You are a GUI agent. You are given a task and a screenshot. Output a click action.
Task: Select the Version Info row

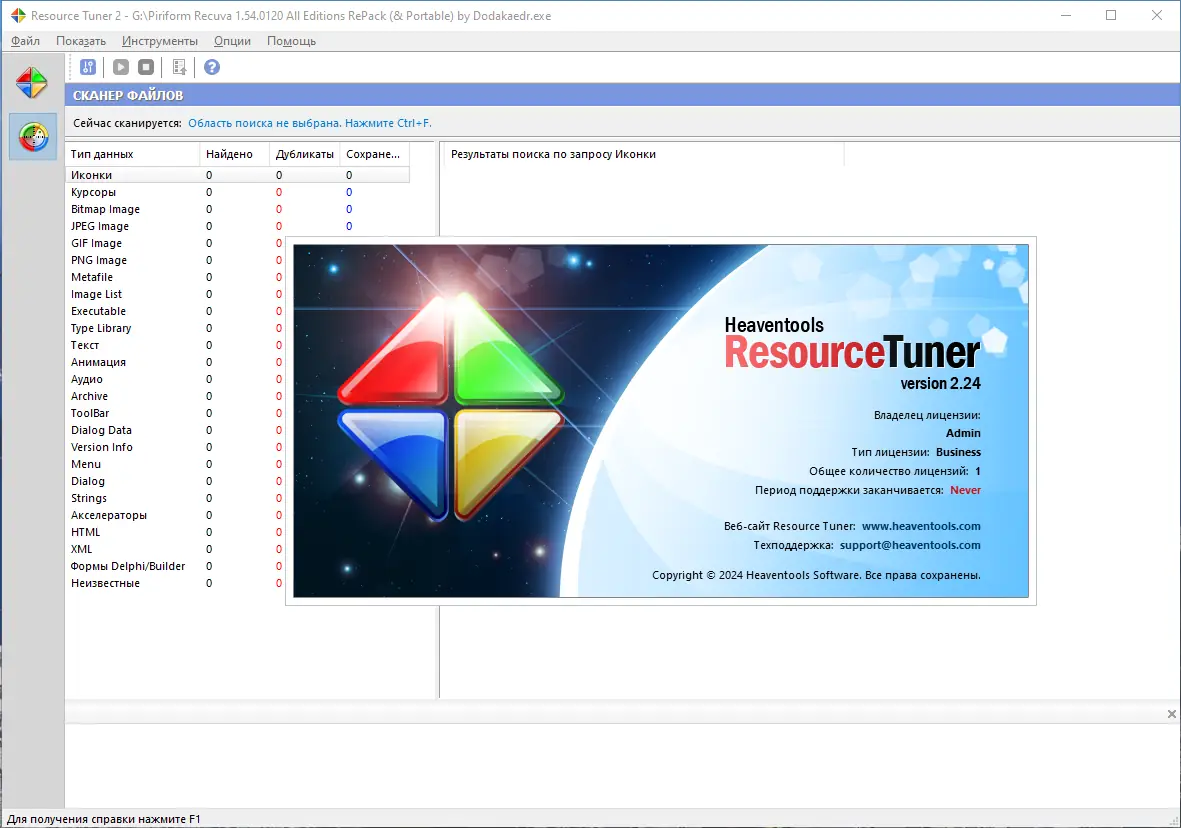tap(175, 448)
